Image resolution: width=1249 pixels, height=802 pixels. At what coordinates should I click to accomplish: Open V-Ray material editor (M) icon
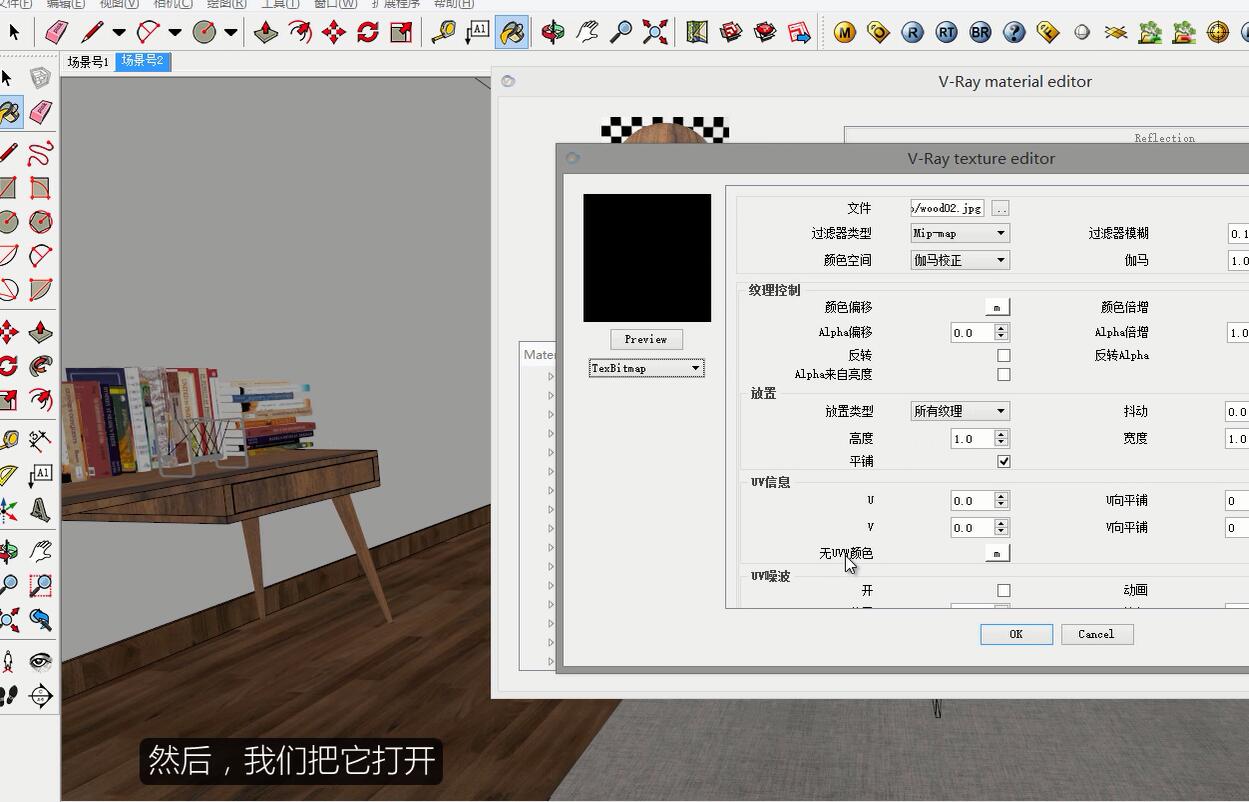845,33
